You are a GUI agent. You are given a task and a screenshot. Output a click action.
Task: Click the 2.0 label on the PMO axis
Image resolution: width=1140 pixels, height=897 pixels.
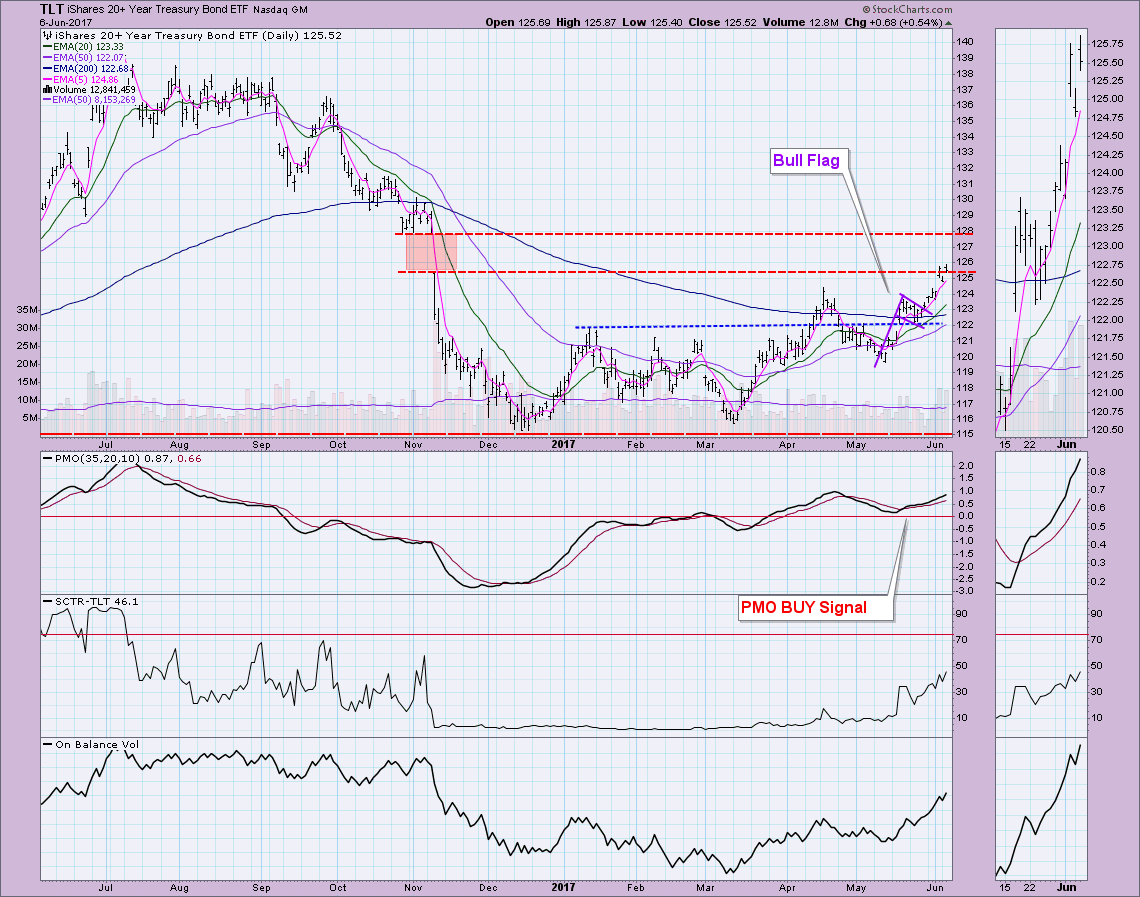[966, 465]
